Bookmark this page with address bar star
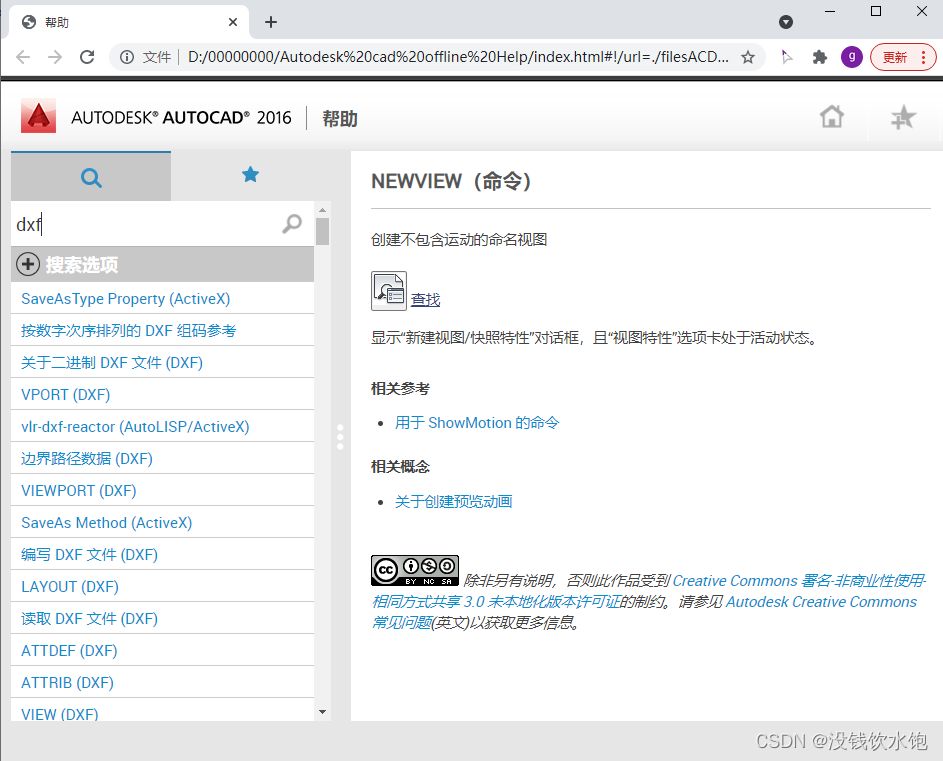Screen dimensions: 943x761 [748, 57]
